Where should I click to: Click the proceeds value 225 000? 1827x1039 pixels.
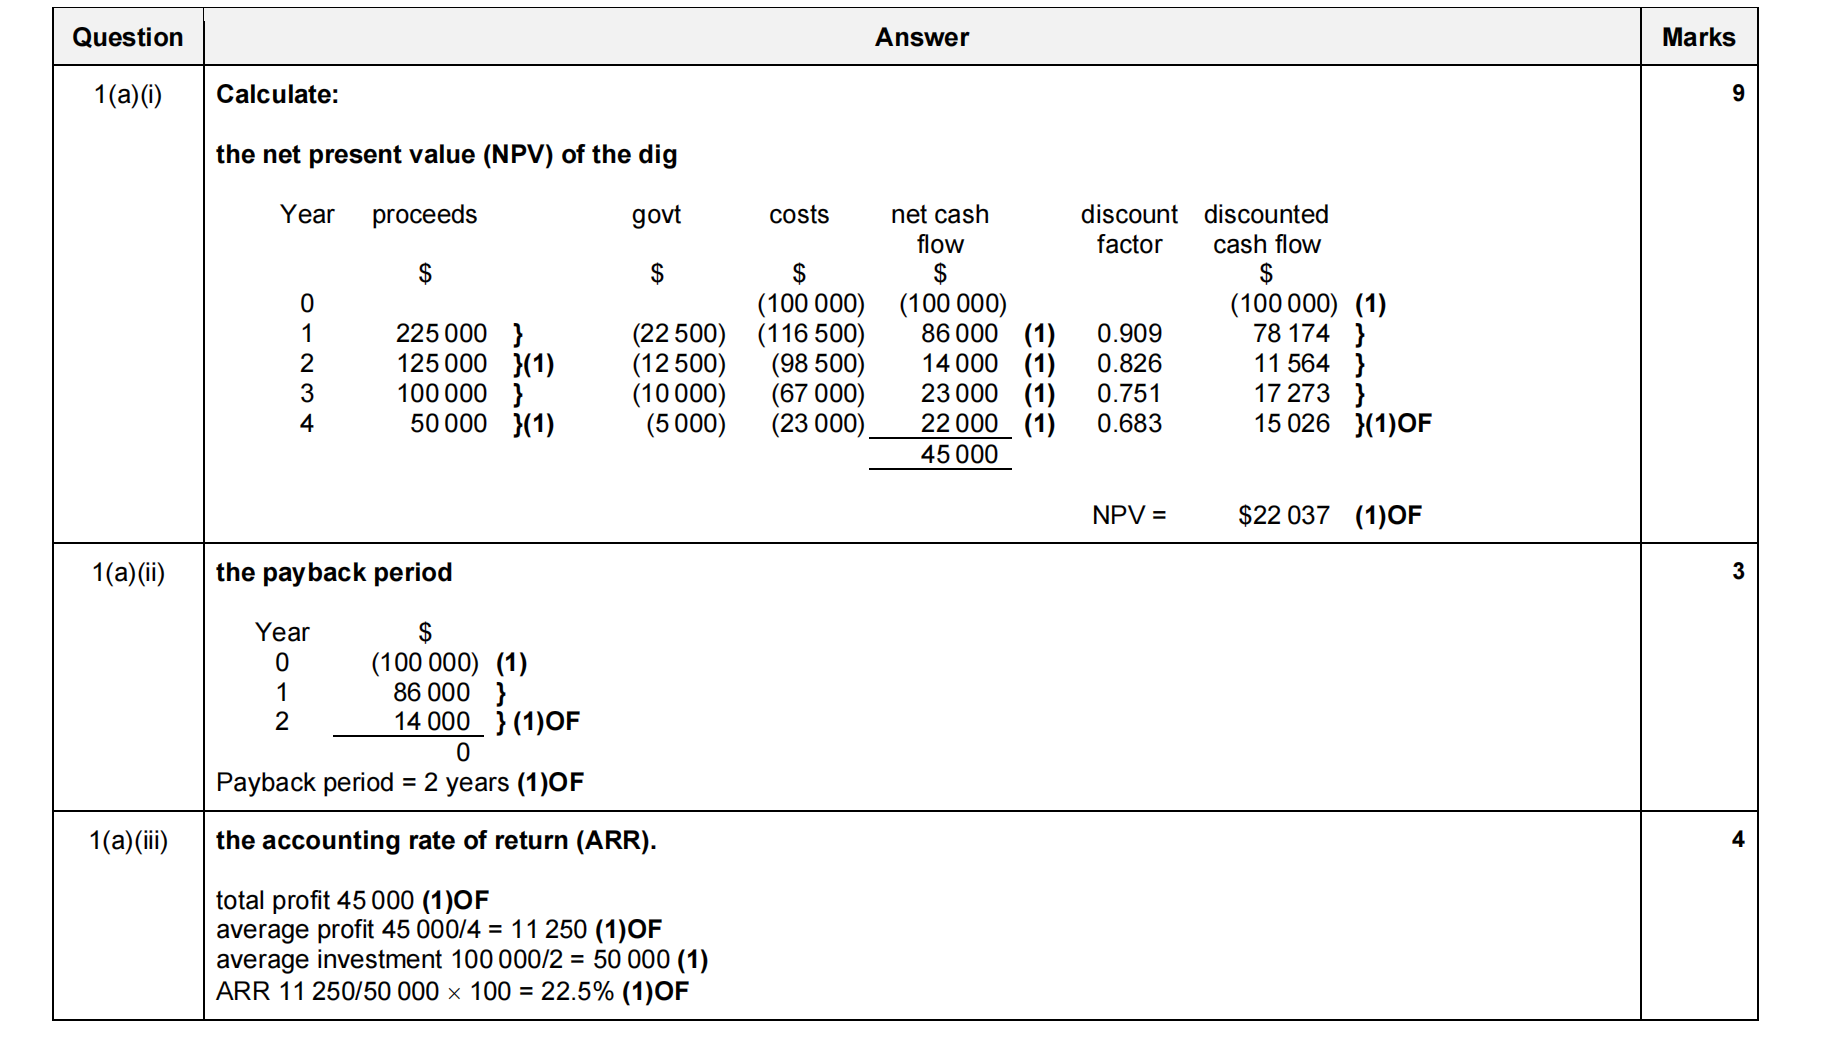coord(441,334)
